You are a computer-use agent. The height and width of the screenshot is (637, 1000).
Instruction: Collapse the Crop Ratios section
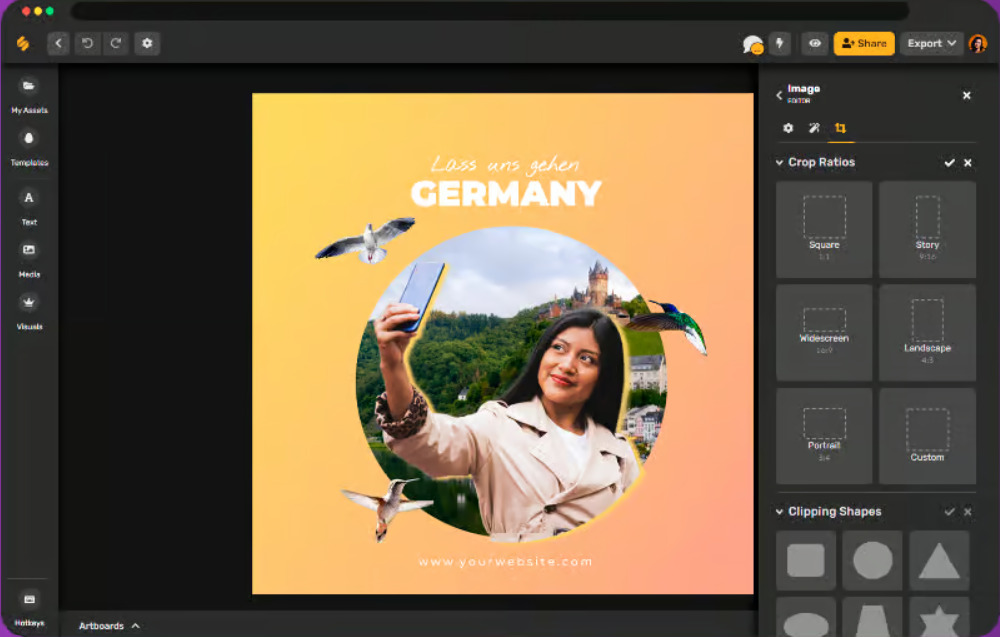(x=780, y=162)
